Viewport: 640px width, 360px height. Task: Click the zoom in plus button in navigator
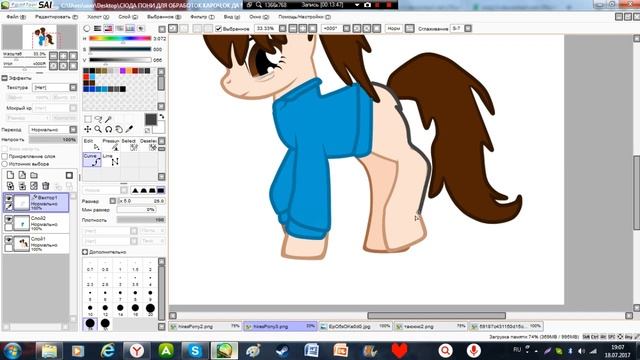coord(63,55)
